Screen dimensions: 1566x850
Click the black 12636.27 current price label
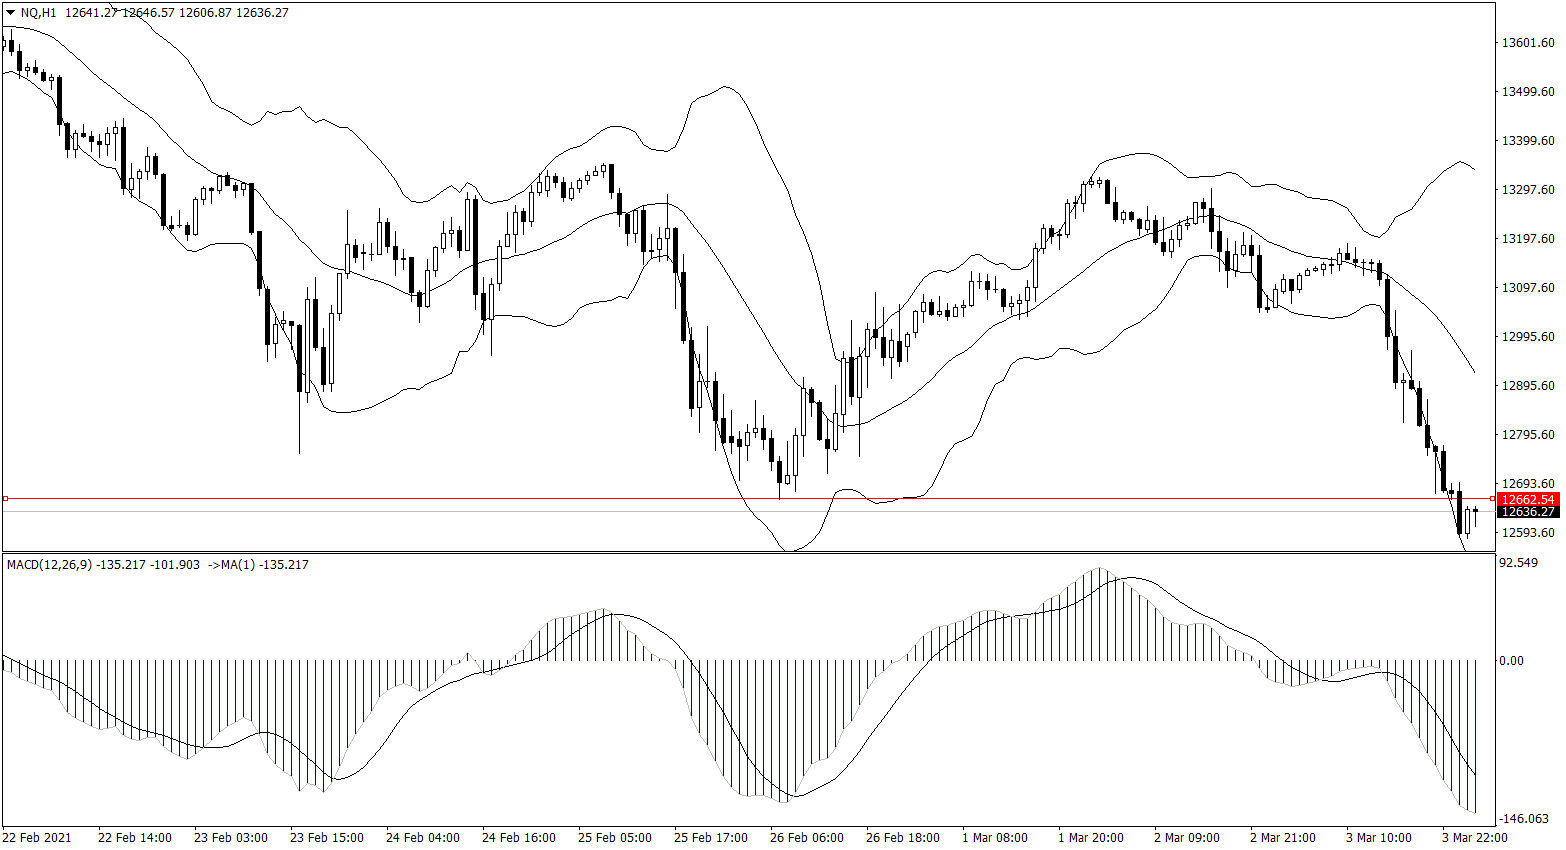(1529, 512)
